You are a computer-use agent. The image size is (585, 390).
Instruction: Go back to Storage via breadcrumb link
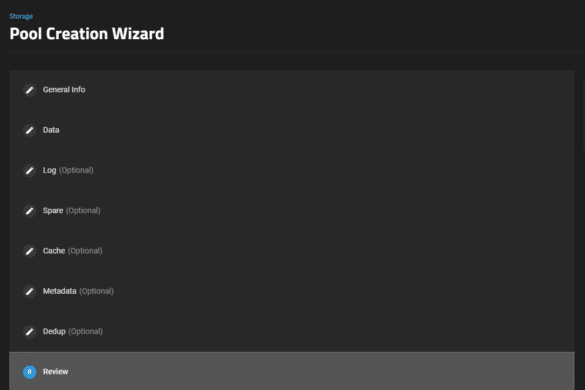[21, 16]
